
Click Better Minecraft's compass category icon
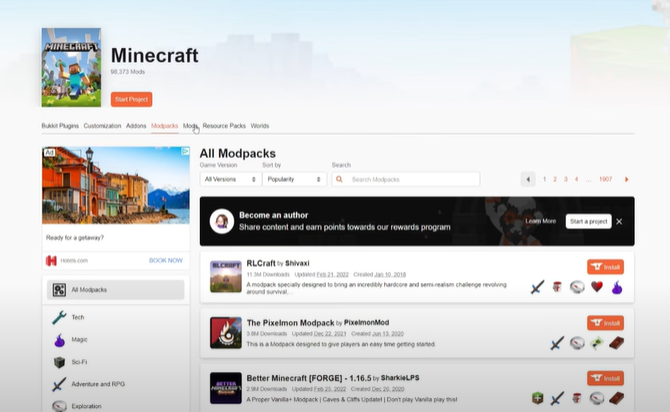tap(597, 398)
